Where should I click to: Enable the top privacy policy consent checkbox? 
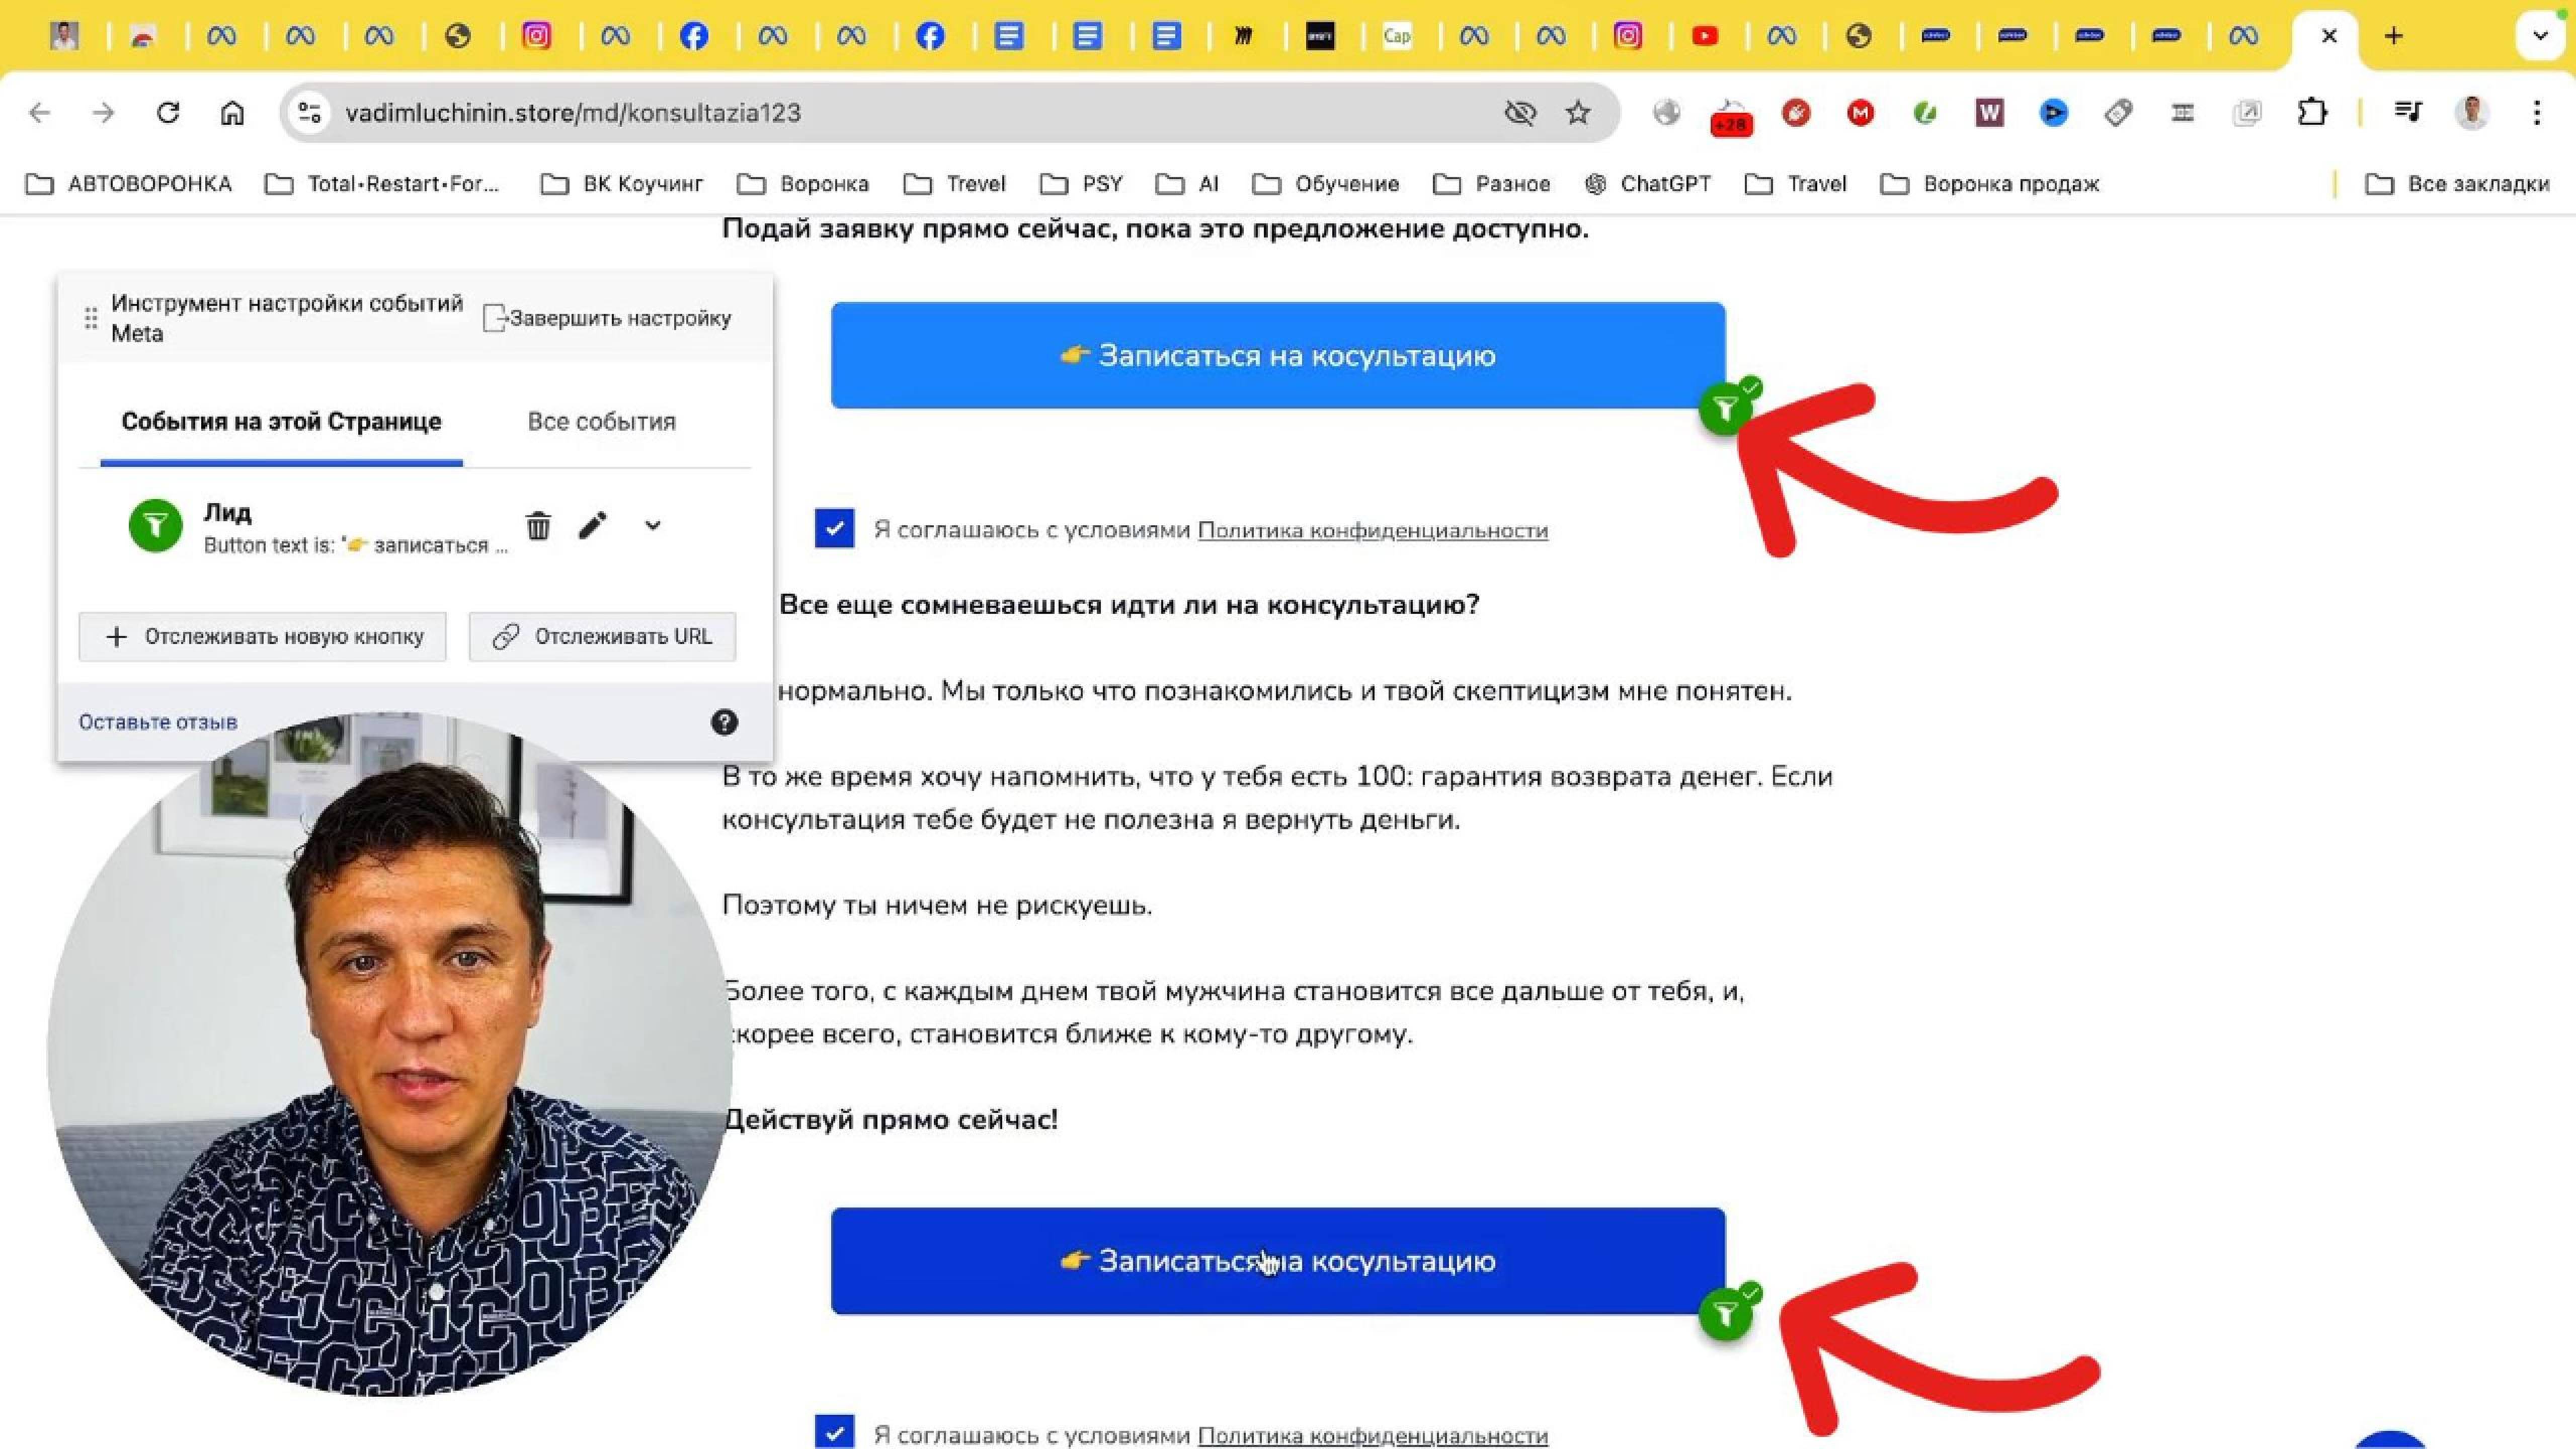(x=833, y=530)
